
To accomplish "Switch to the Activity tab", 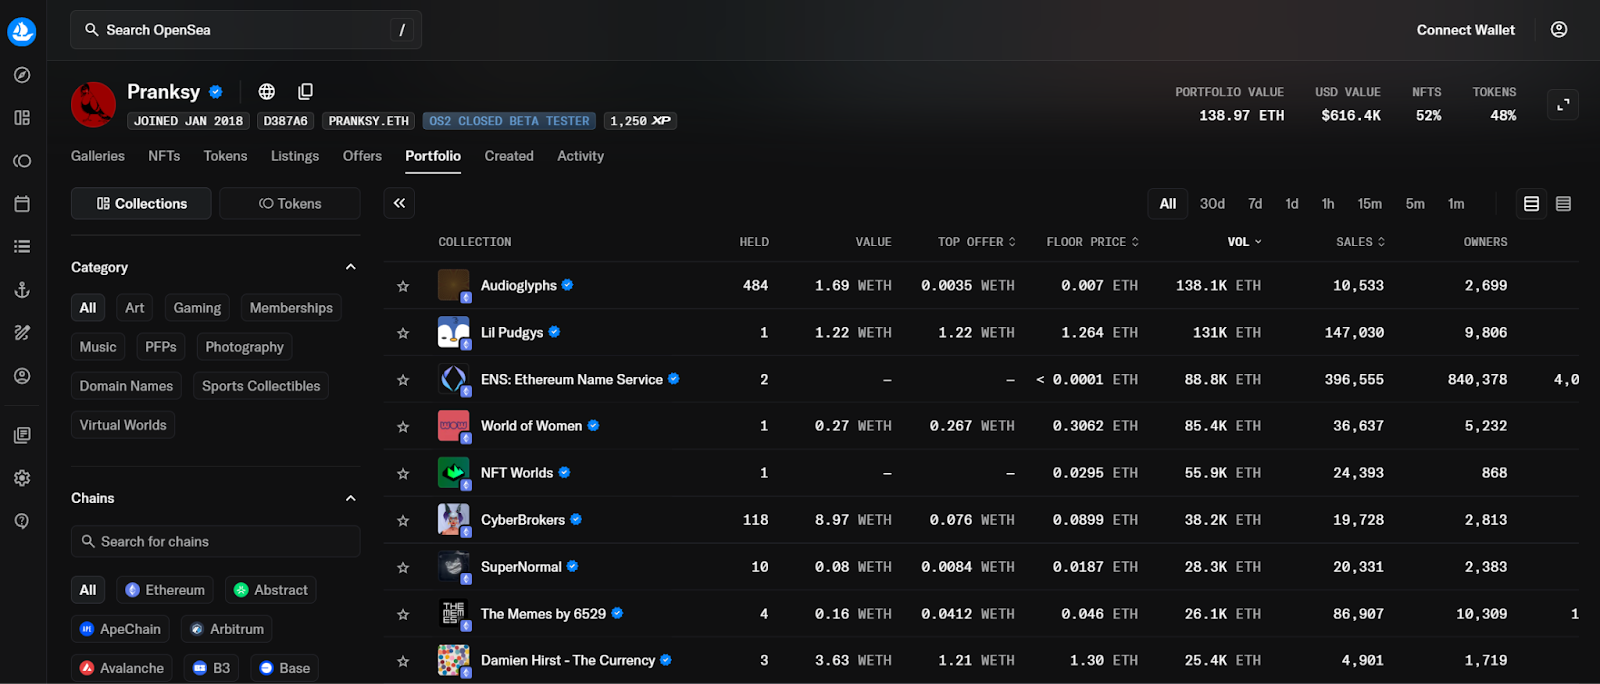I will tap(580, 156).
